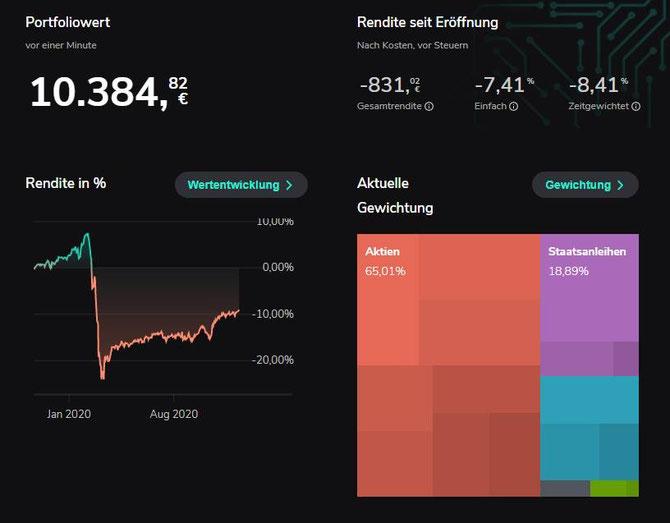Click the -7,41 % Einfach value

click(504, 85)
